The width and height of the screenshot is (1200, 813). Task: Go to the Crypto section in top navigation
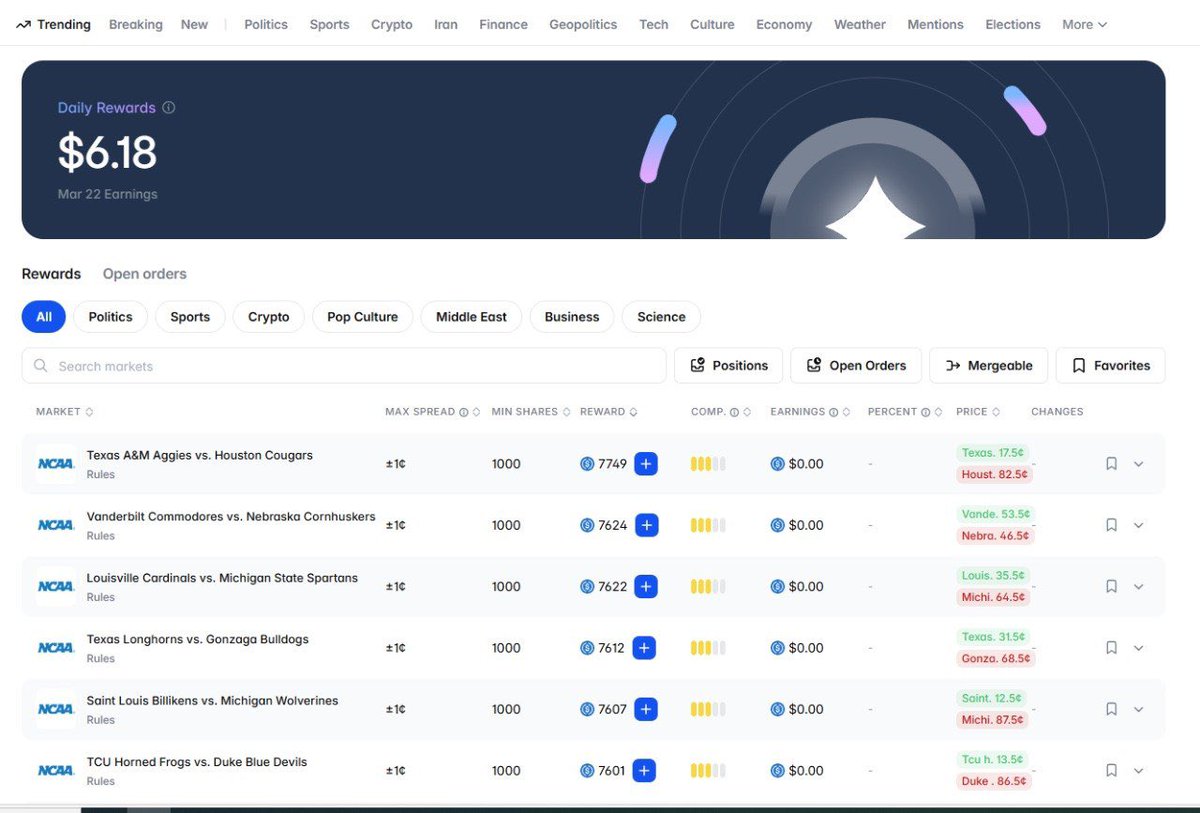(391, 25)
